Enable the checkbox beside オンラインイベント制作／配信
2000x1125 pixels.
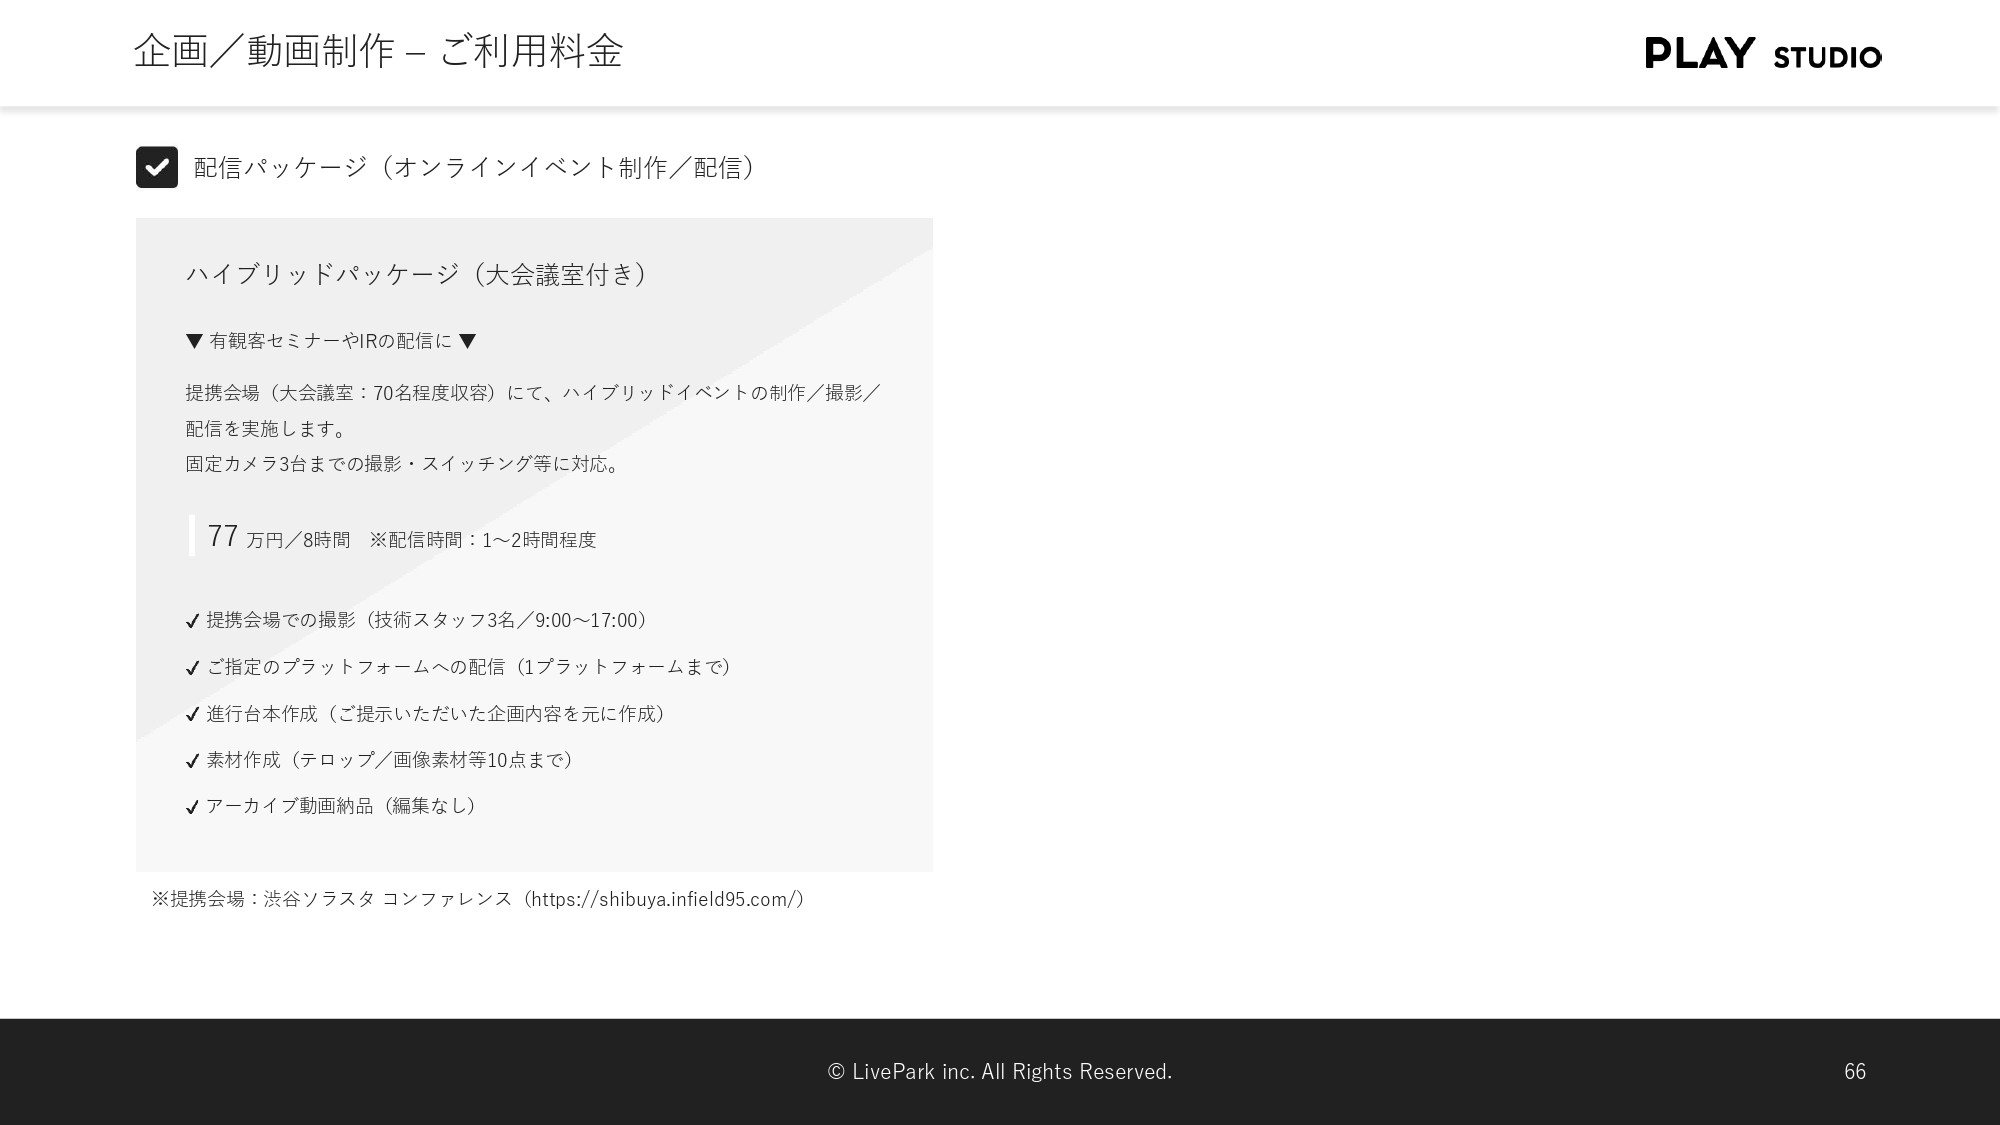pyautogui.click(x=157, y=167)
